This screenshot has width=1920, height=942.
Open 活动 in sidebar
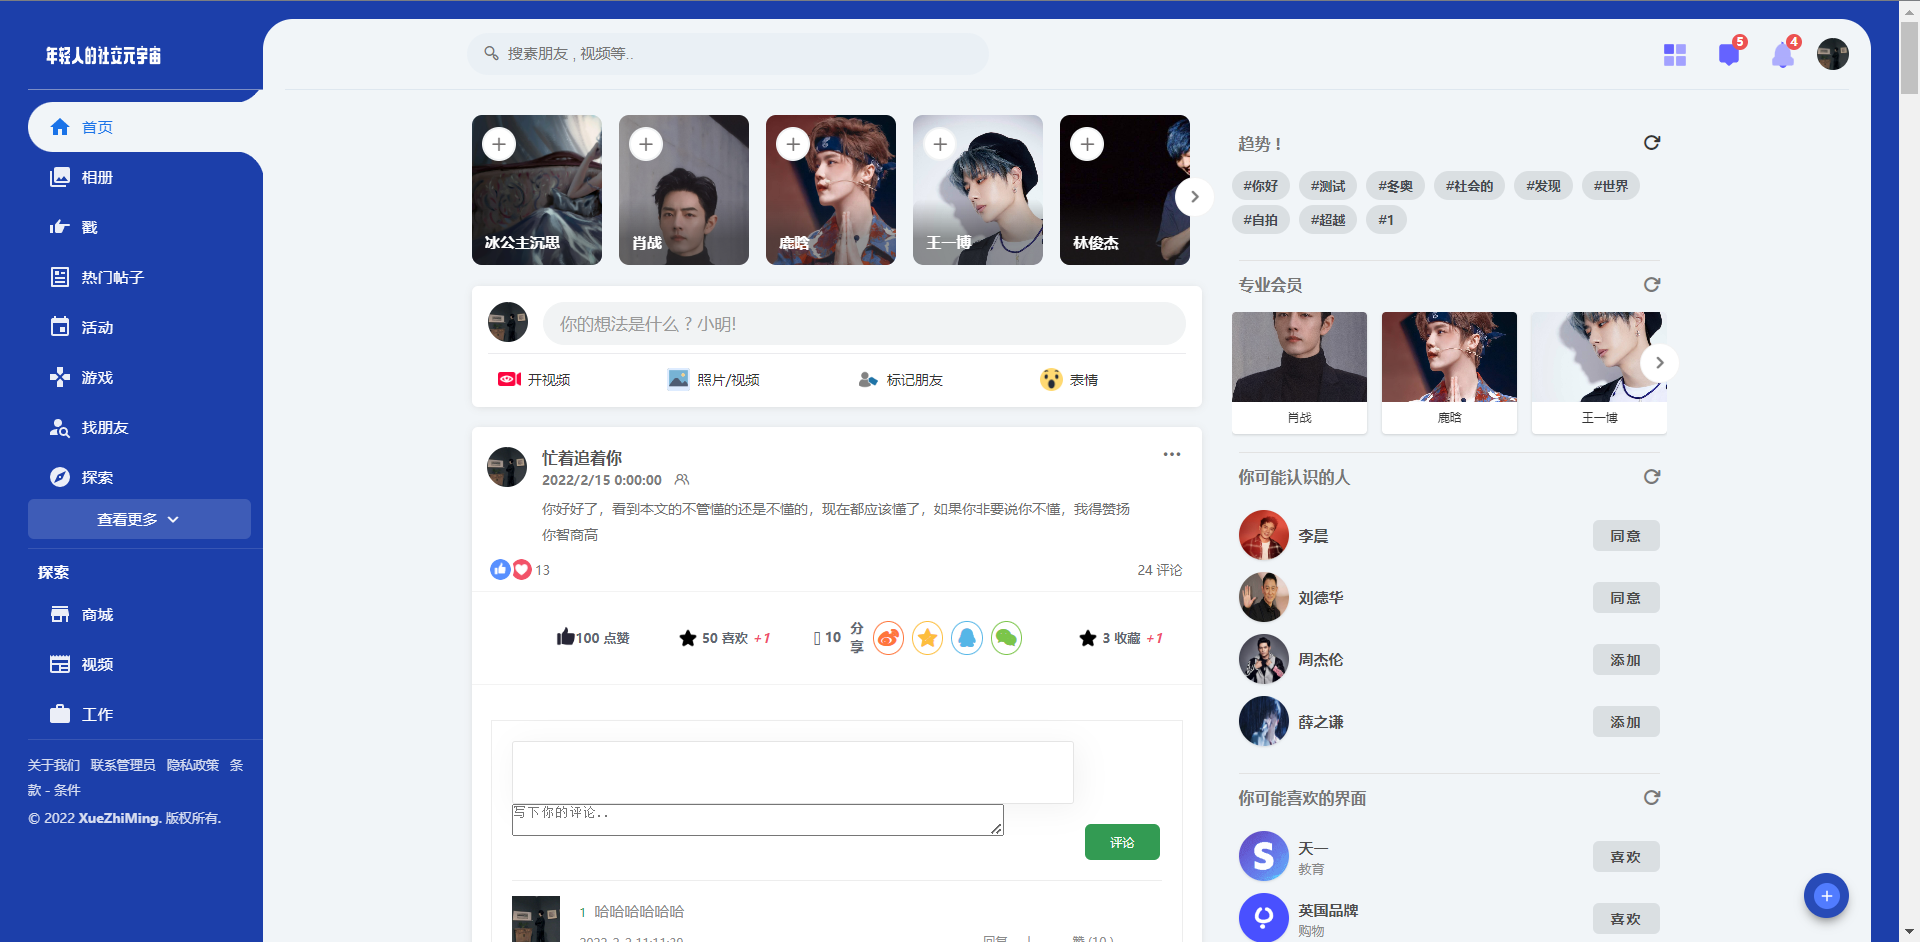coord(145,327)
